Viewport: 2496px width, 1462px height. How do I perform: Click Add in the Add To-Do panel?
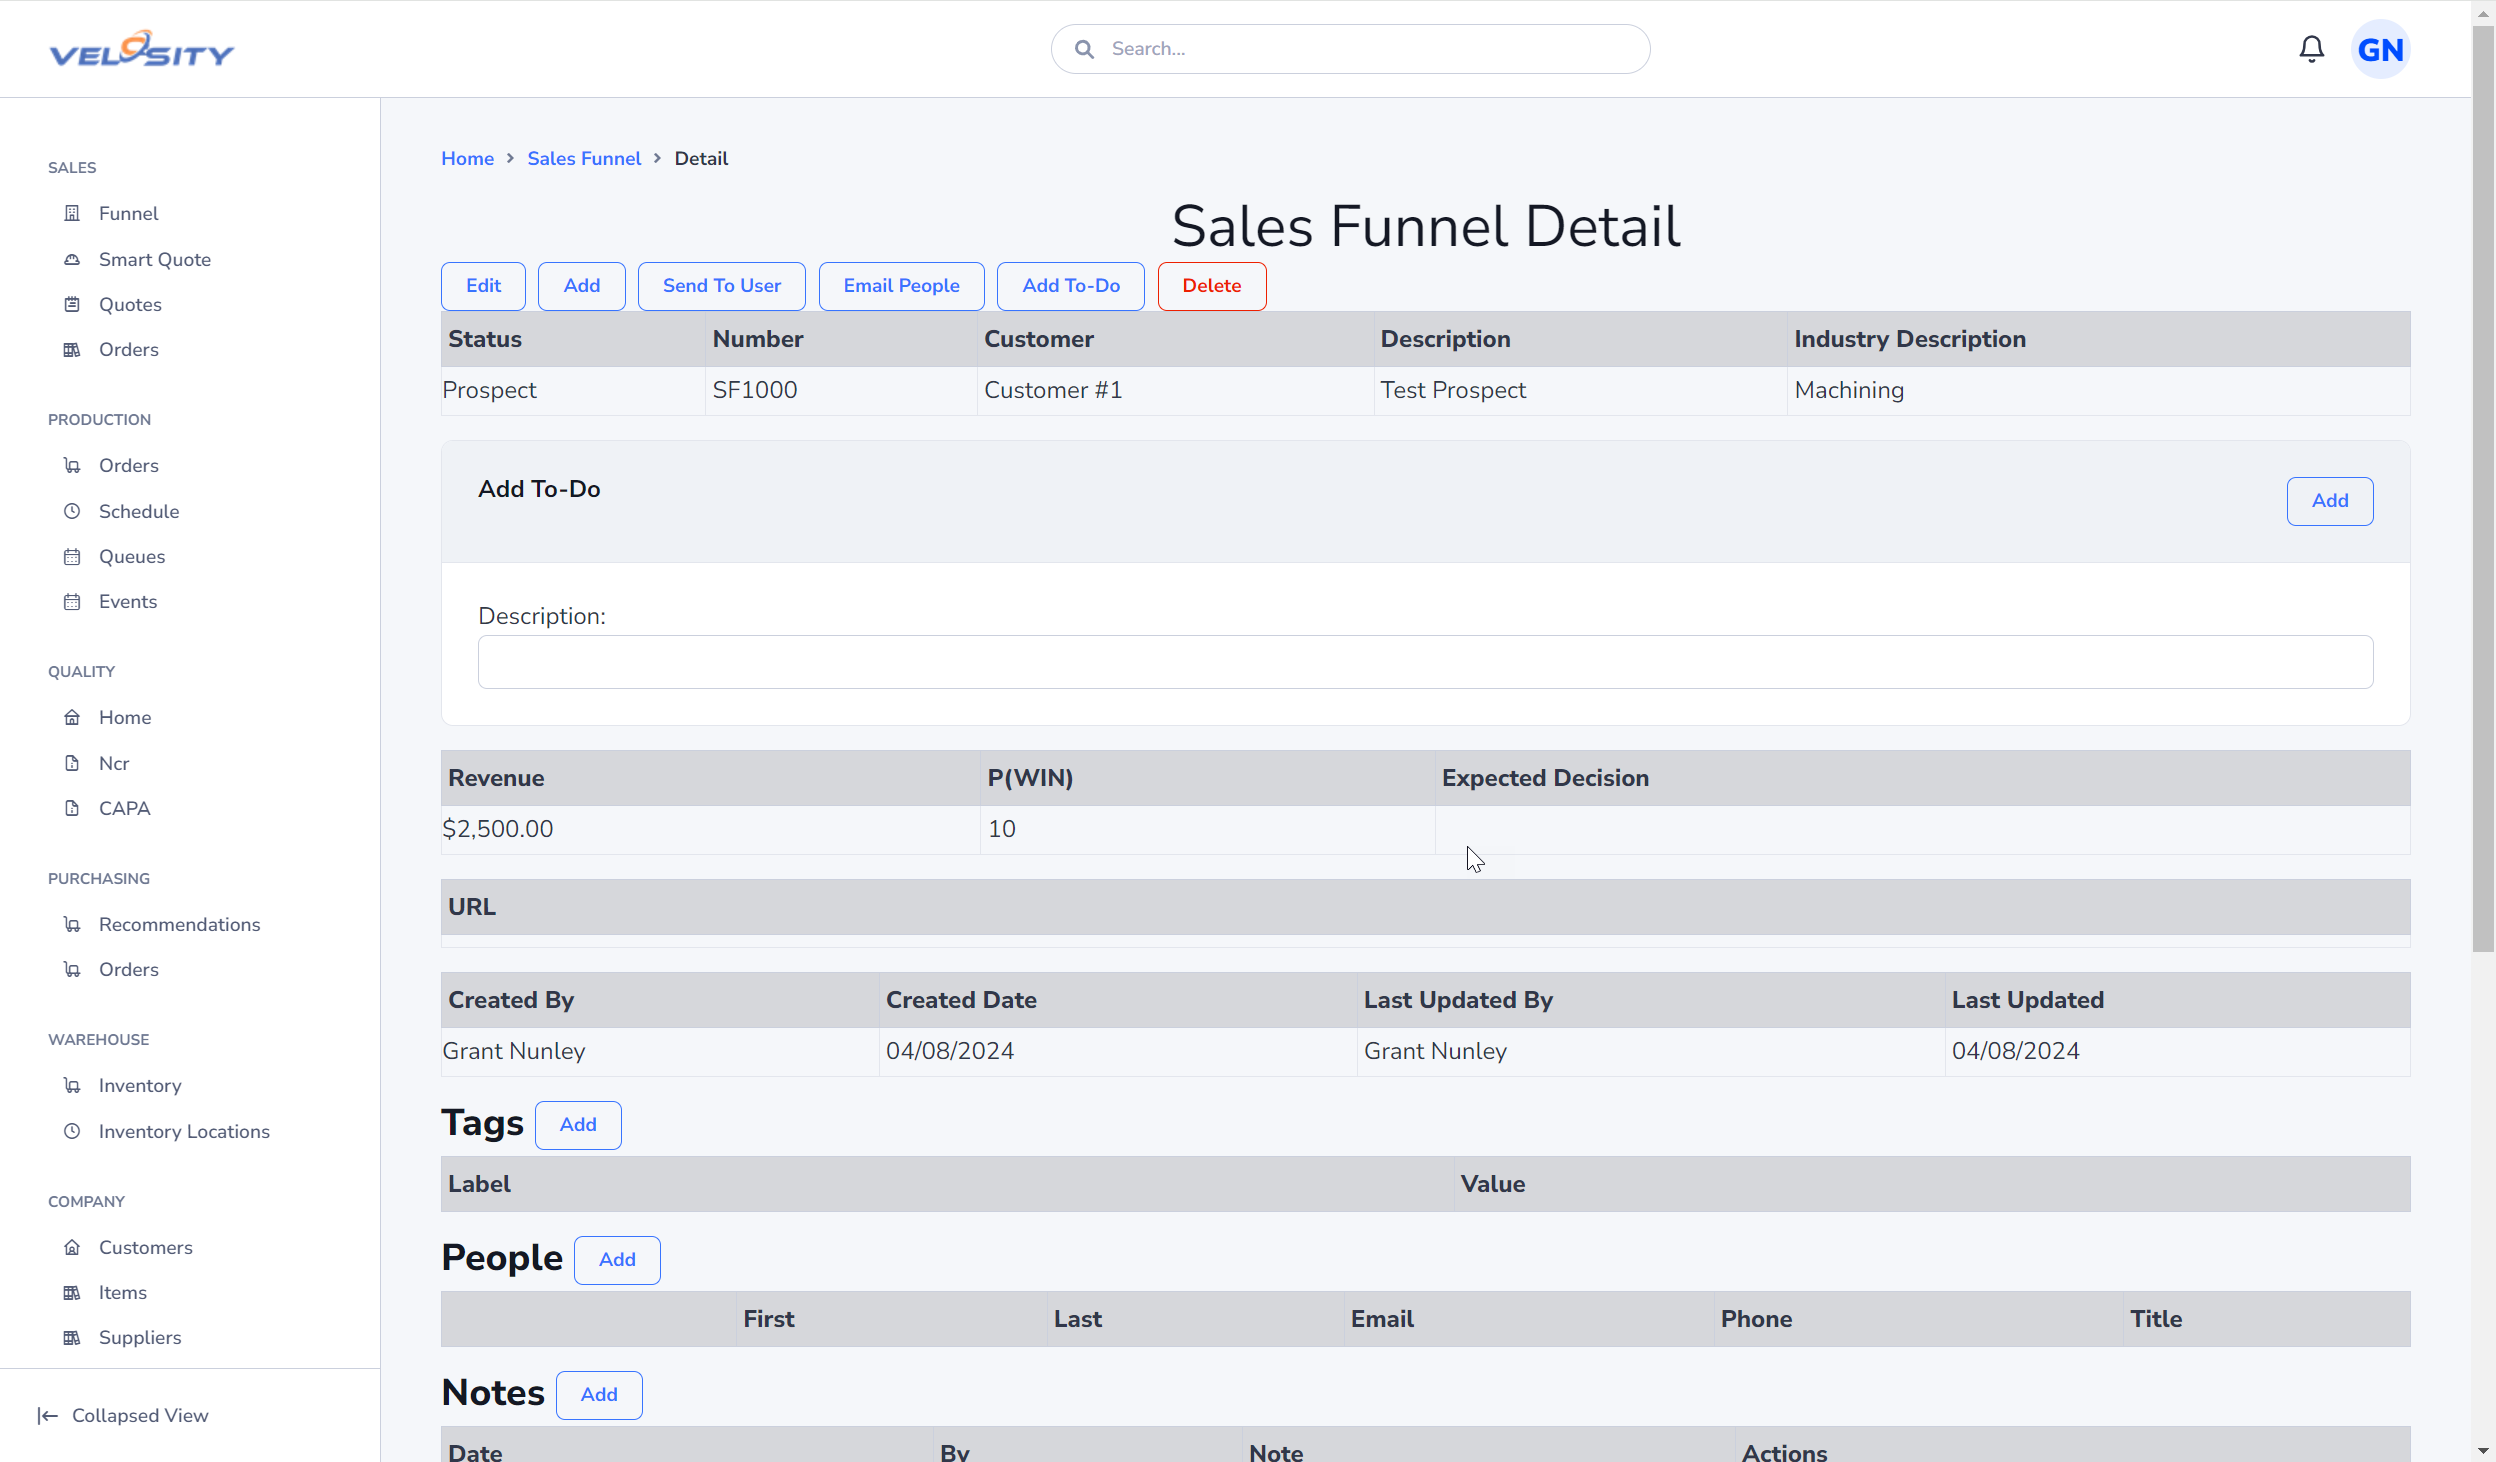2330,501
